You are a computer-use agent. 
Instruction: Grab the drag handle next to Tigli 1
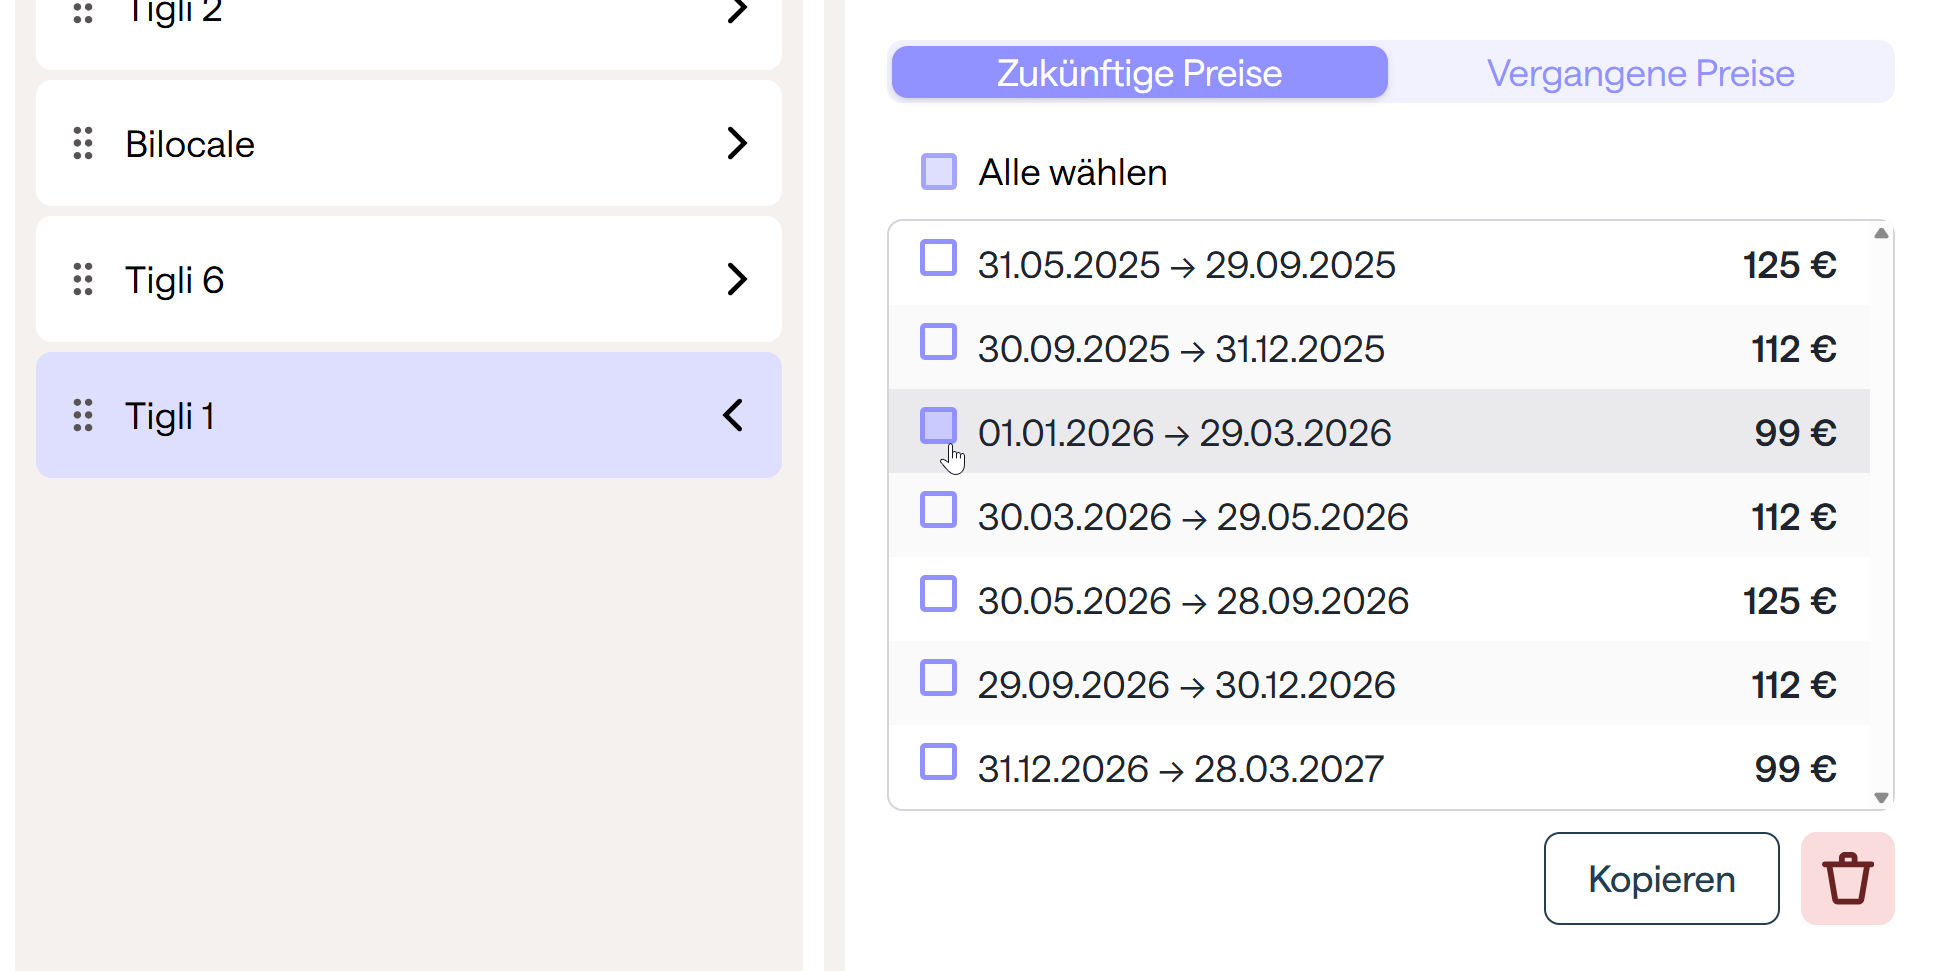point(83,415)
